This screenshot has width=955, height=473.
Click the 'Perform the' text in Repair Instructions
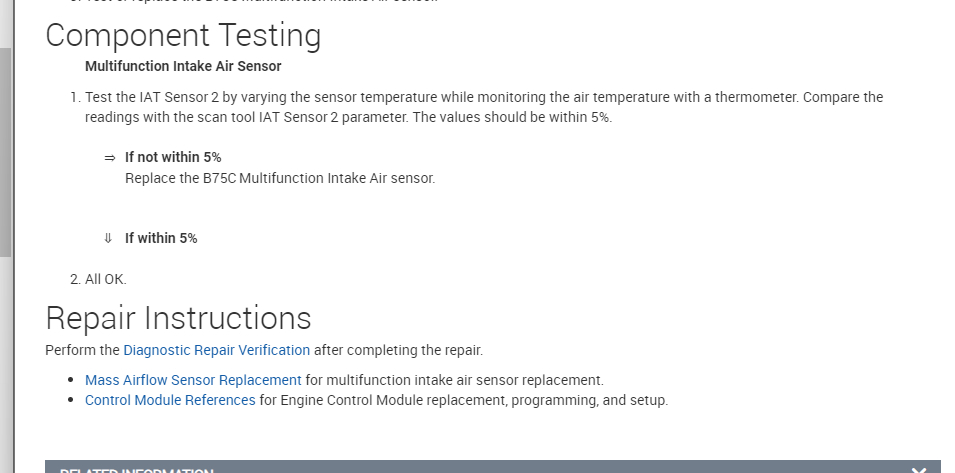(82, 350)
